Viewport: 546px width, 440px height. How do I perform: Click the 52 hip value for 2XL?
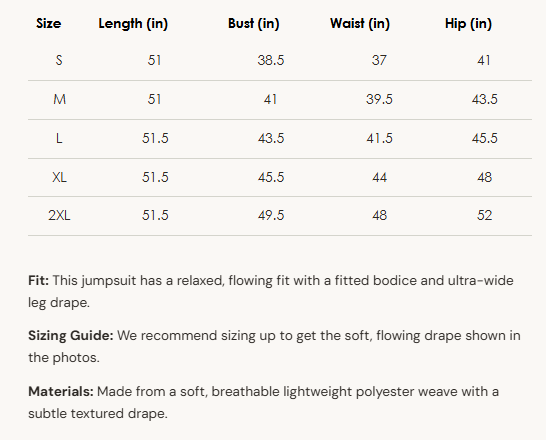[x=485, y=215]
